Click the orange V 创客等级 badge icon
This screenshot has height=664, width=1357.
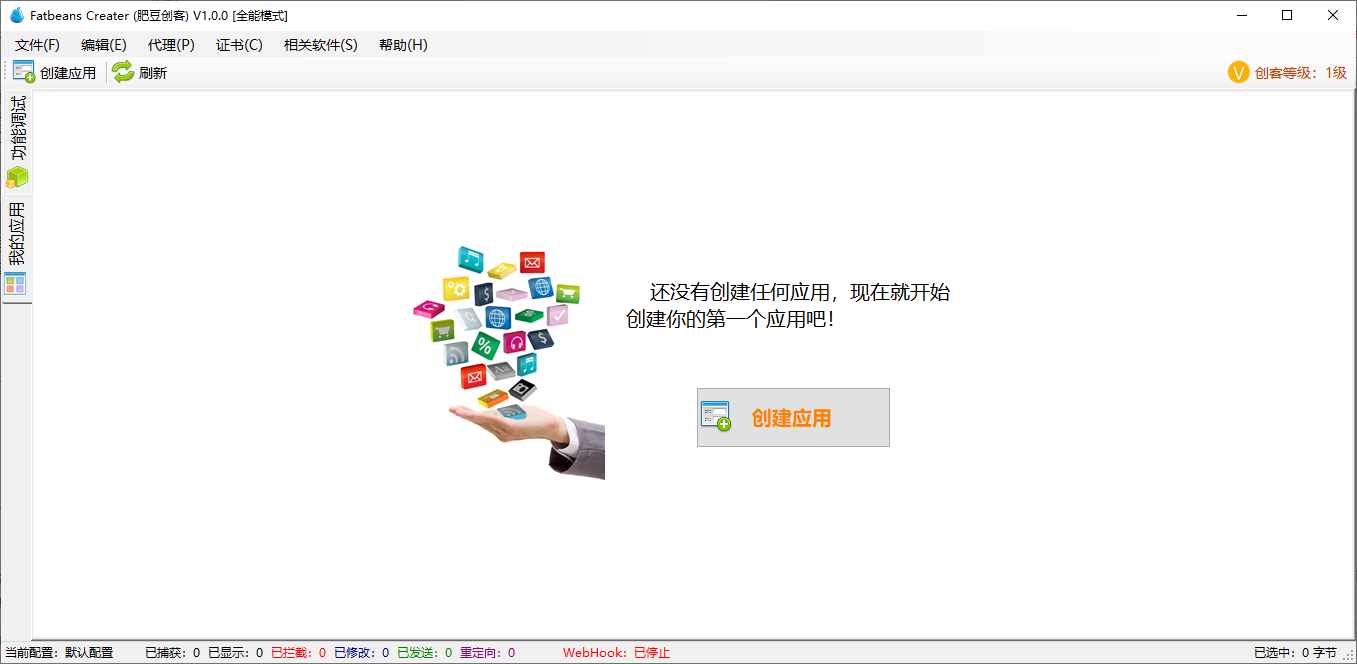tap(1238, 72)
